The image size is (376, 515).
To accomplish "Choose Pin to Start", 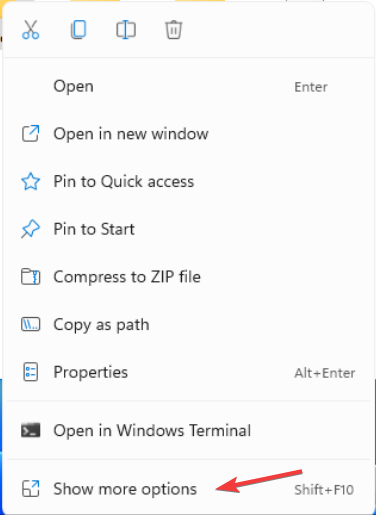I will tap(188, 229).
